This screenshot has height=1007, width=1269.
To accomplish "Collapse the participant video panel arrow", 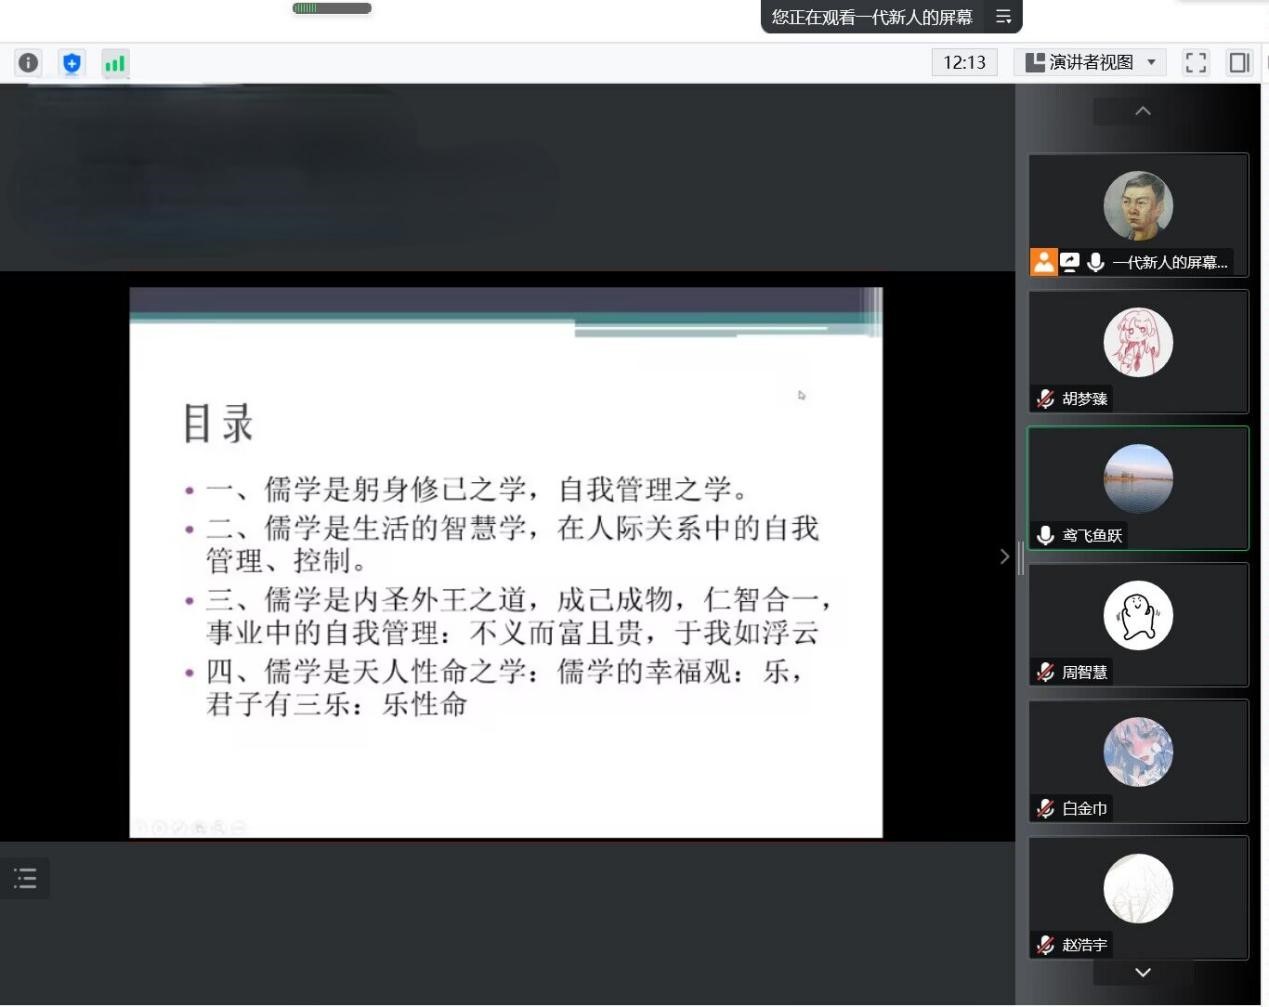I will point(1005,557).
